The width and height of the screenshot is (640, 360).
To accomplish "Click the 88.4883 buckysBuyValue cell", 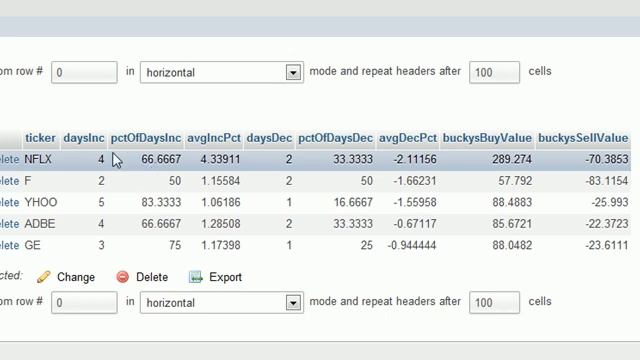I will (512, 202).
